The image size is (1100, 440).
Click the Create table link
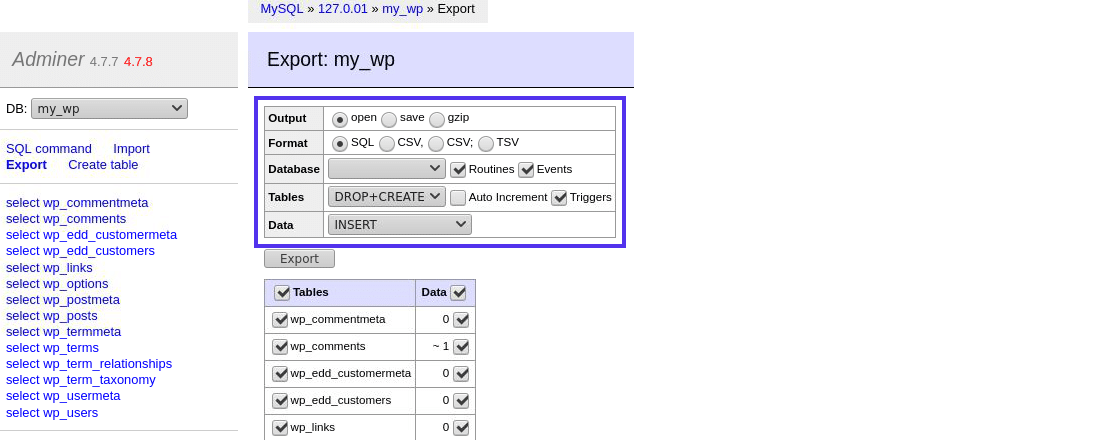(x=103, y=164)
